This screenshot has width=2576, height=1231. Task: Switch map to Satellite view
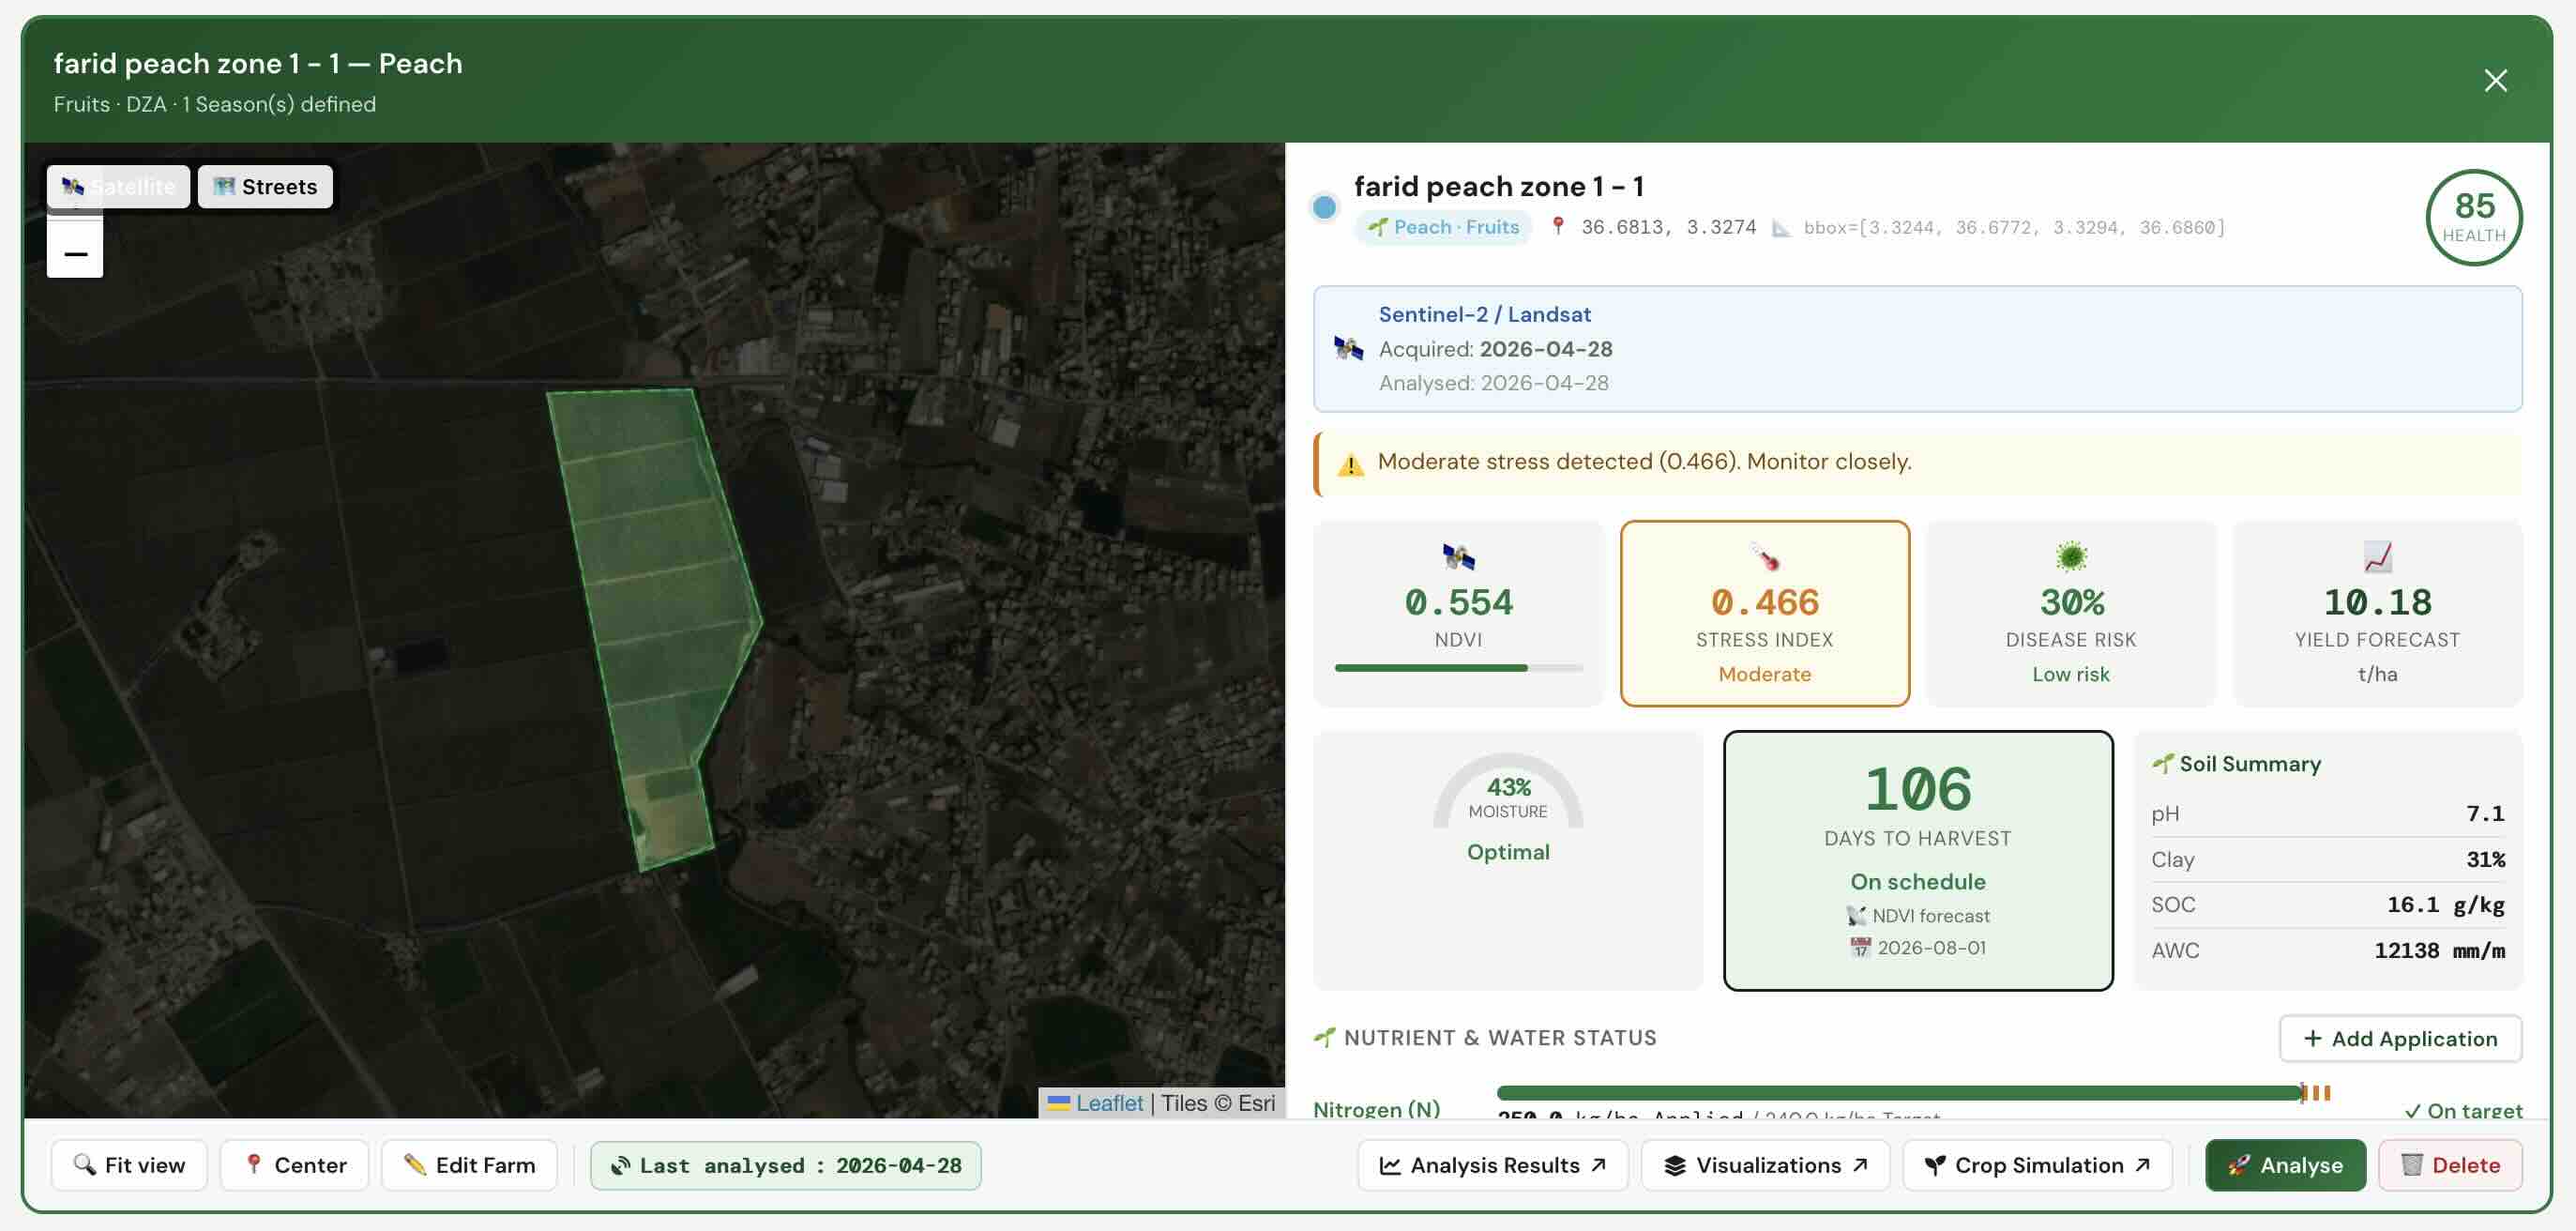(x=118, y=187)
